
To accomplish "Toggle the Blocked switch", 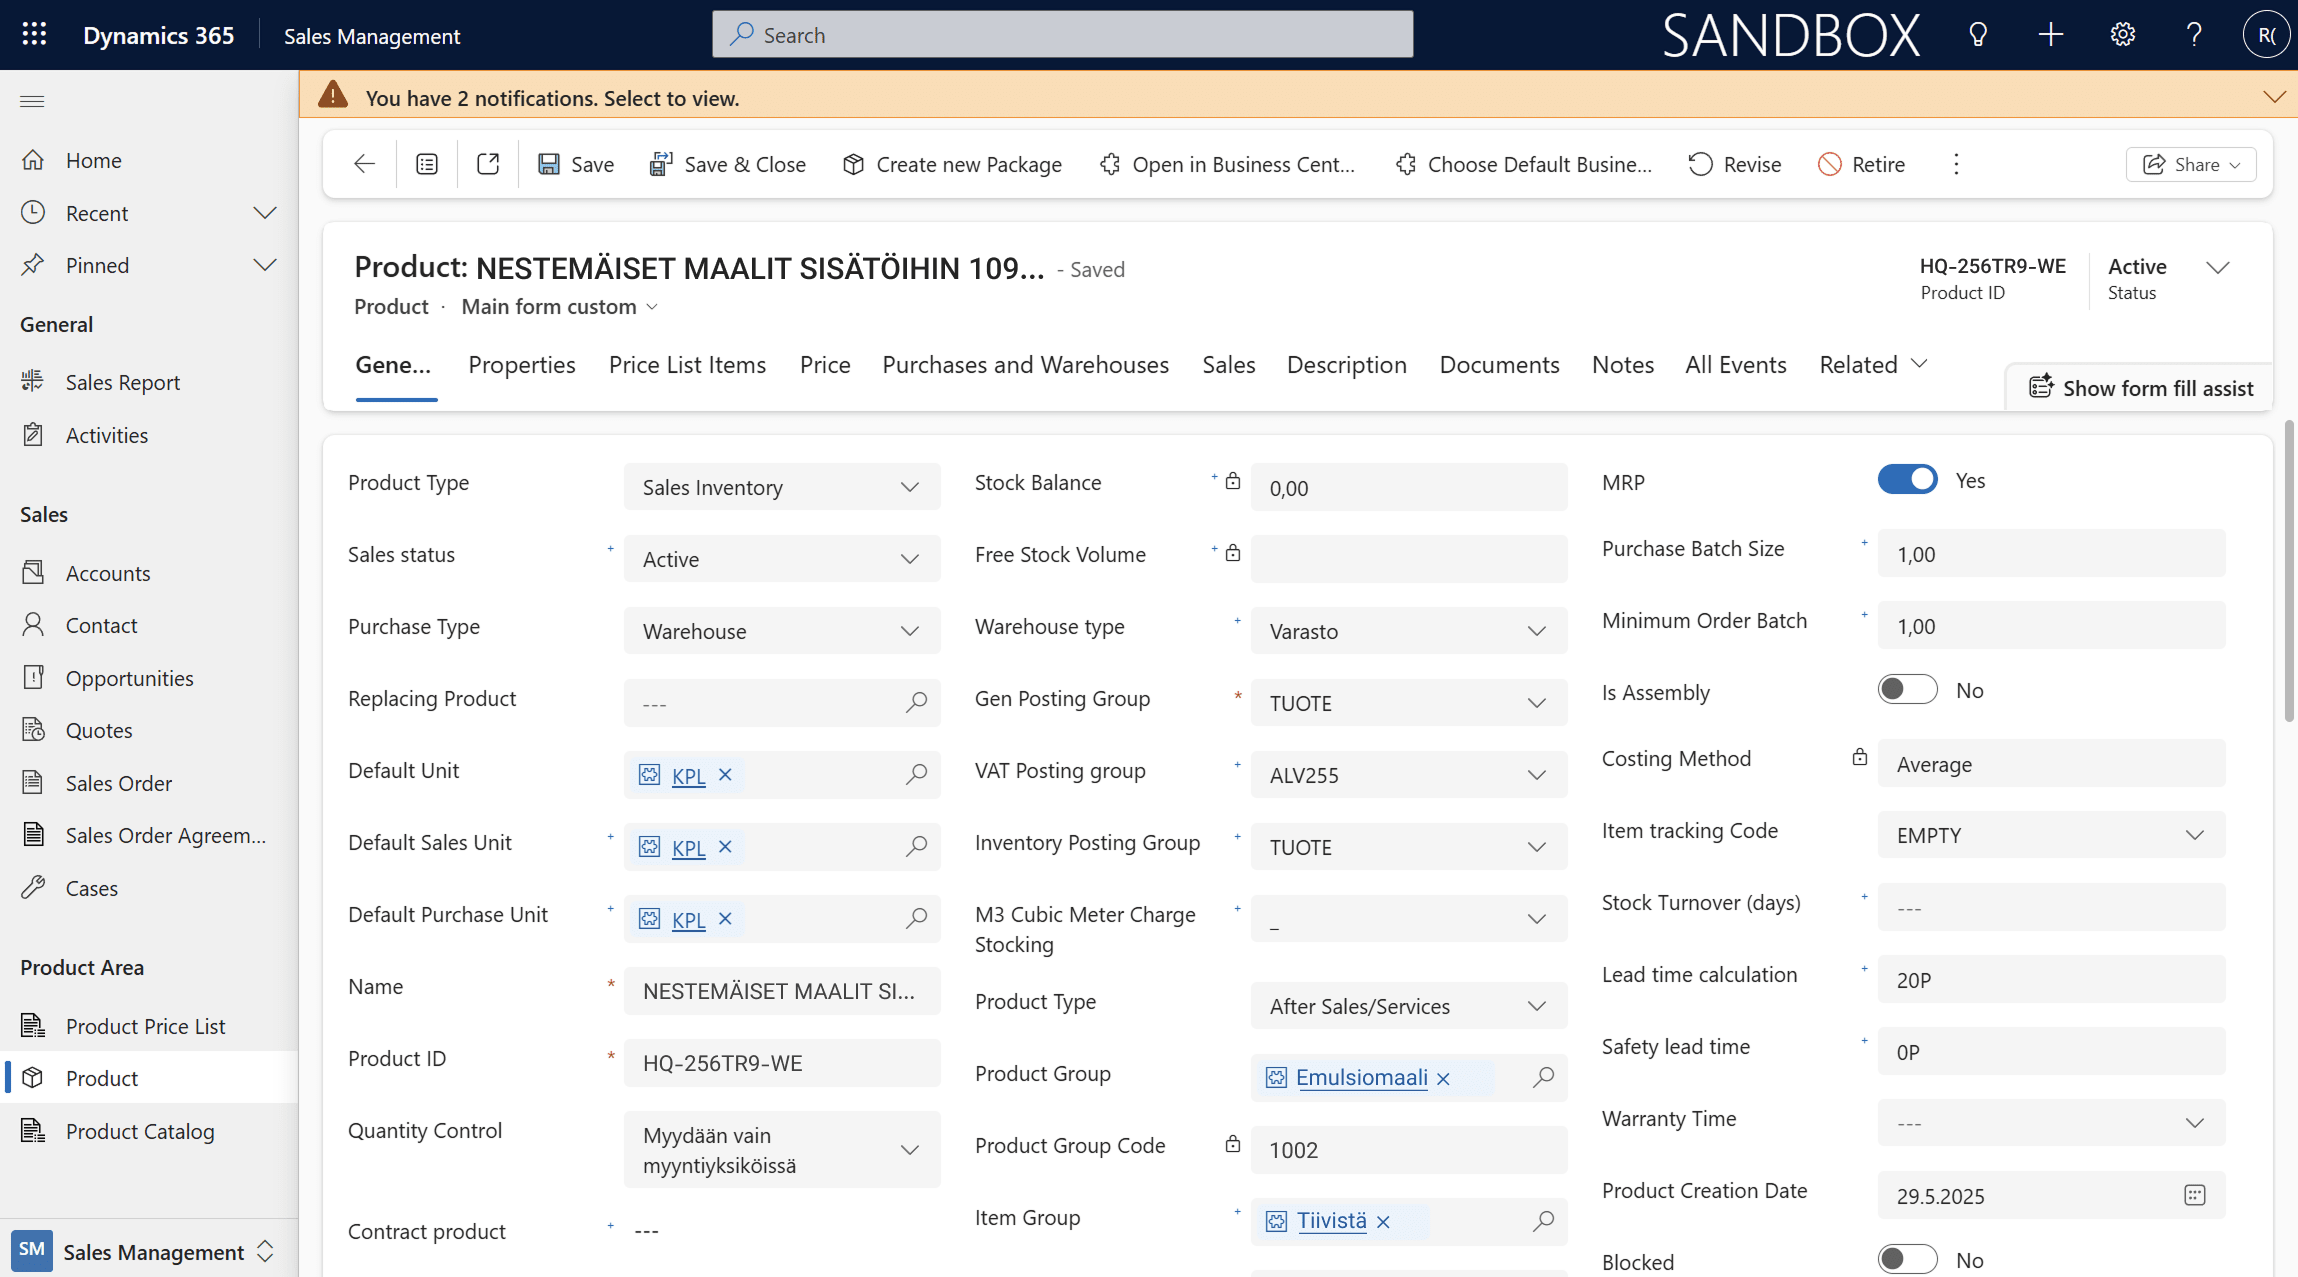I will (1907, 1259).
